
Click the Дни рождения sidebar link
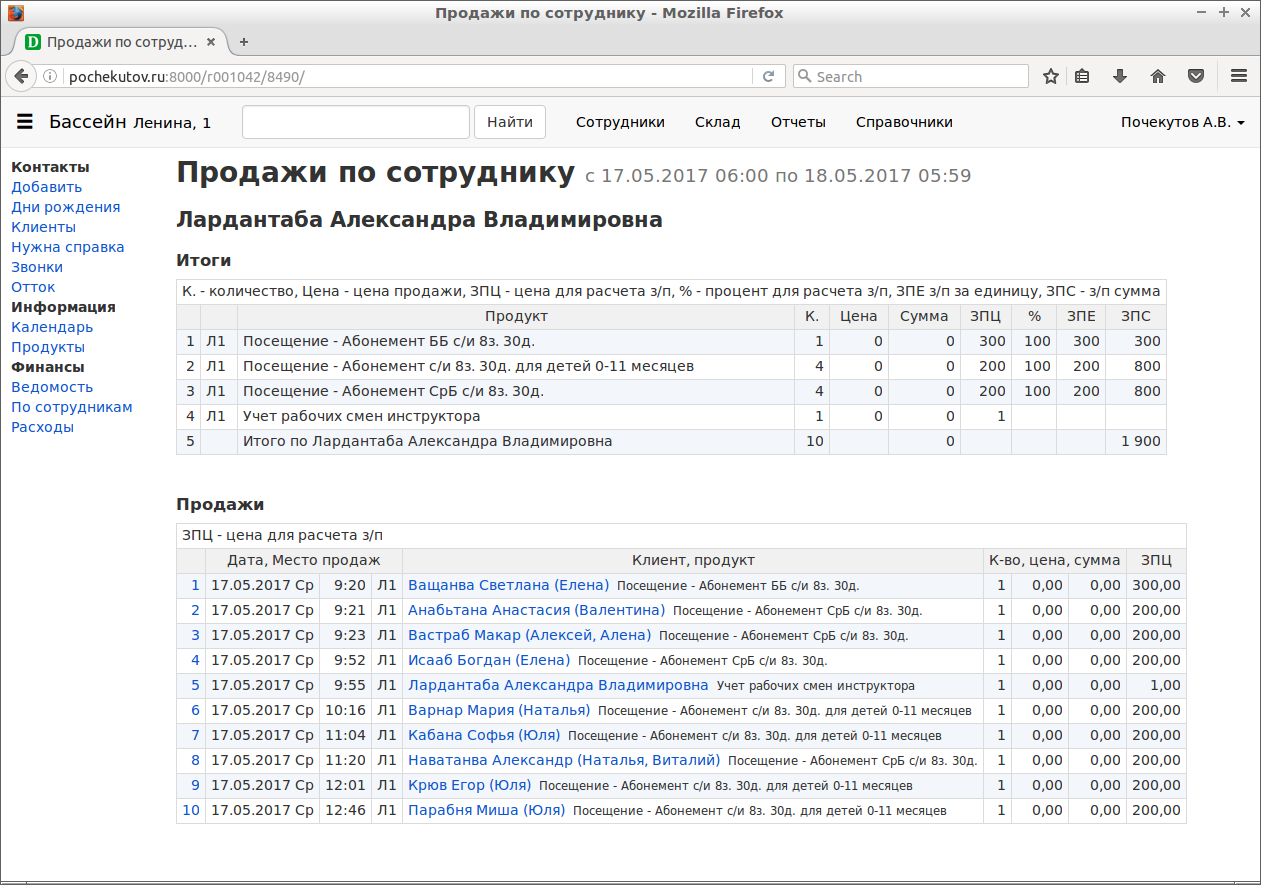coord(65,207)
